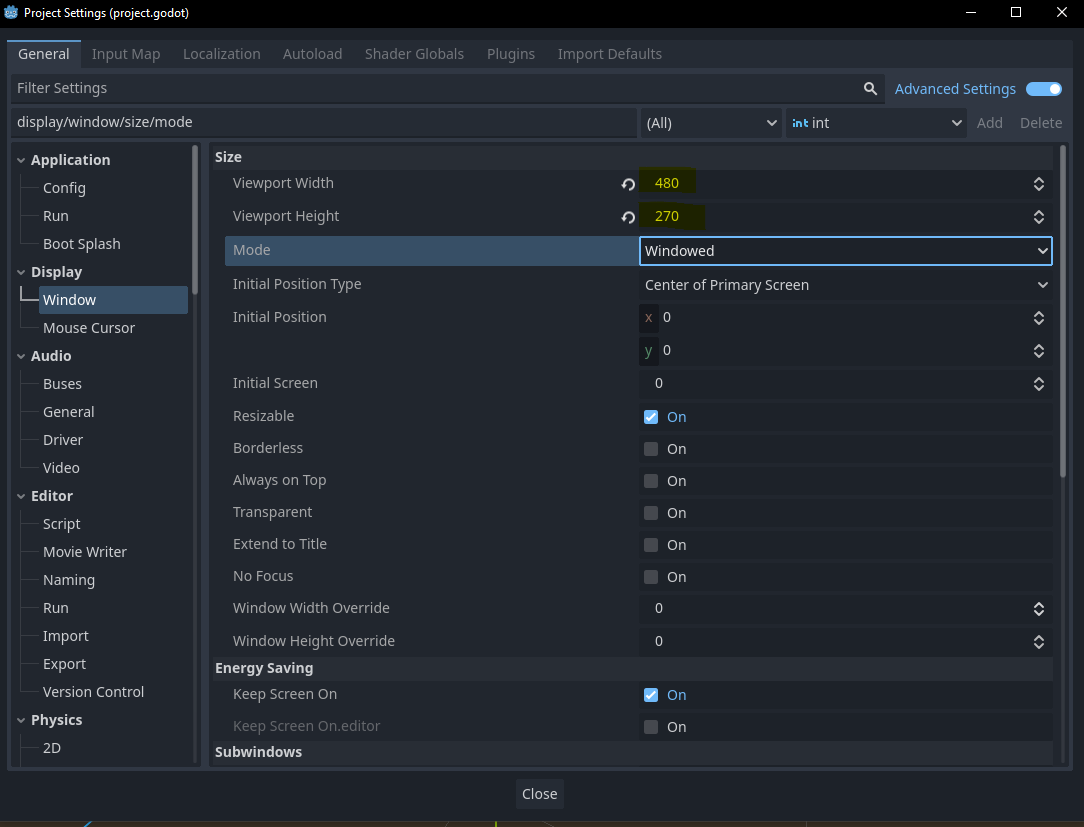The height and width of the screenshot is (827, 1084).
Task: Open the Mode dropdown showing Windowed
Action: (845, 251)
